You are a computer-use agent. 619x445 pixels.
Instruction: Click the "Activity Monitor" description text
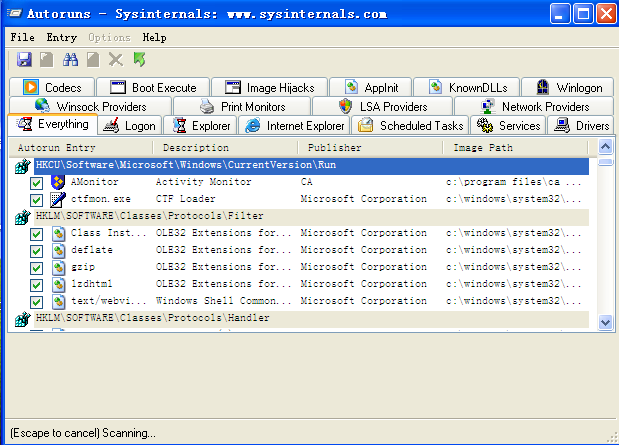[203, 182]
